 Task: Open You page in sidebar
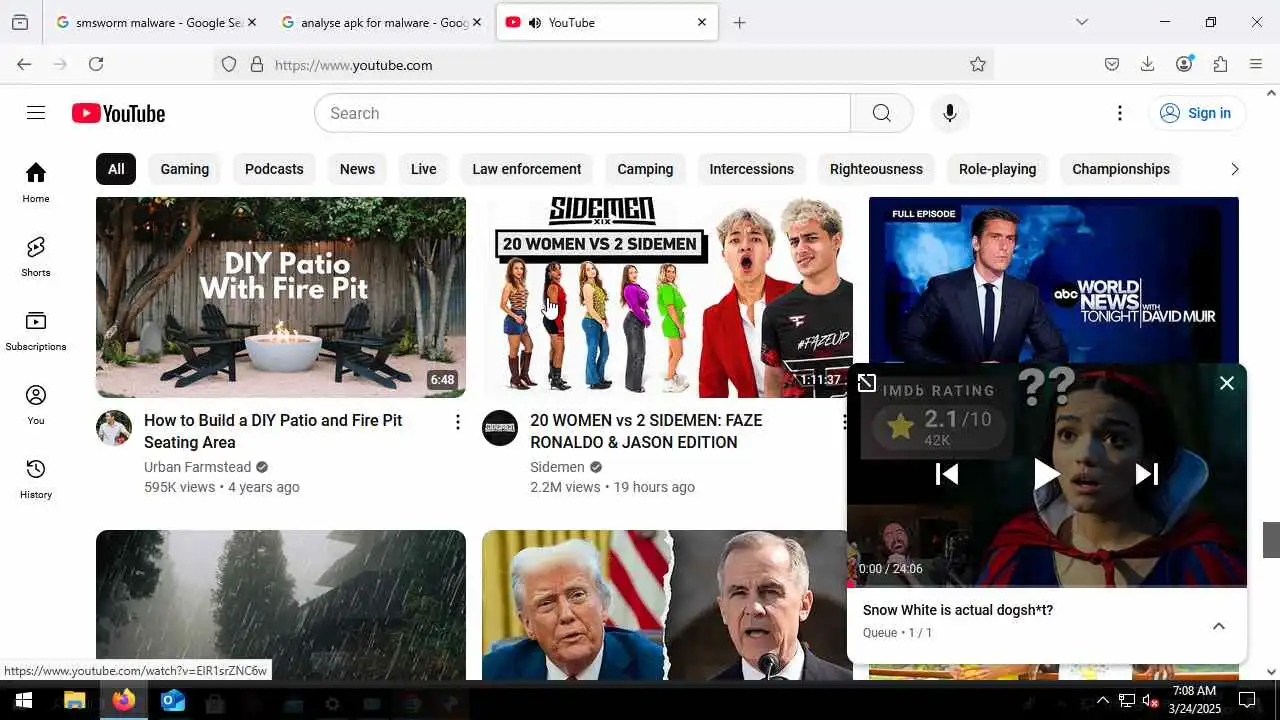[36, 404]
